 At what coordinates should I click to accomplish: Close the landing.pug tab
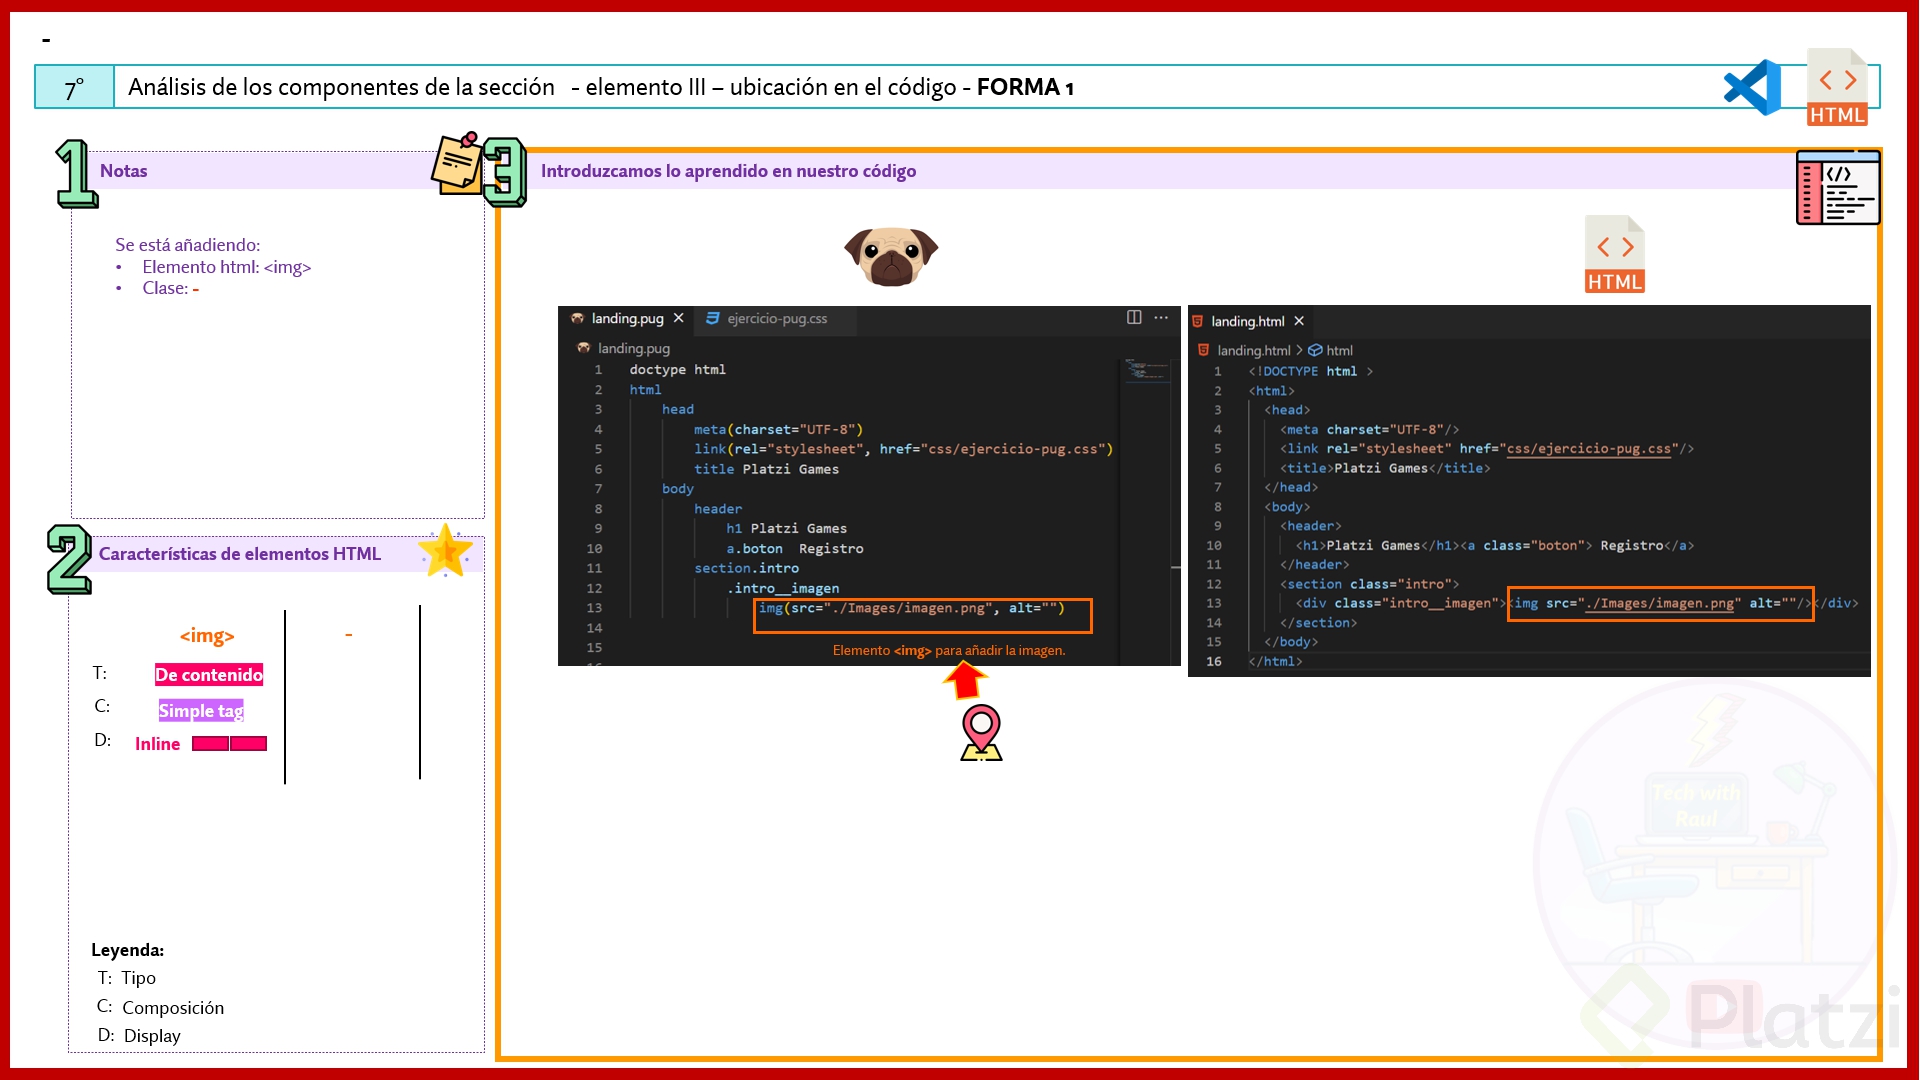pos(678,318)
